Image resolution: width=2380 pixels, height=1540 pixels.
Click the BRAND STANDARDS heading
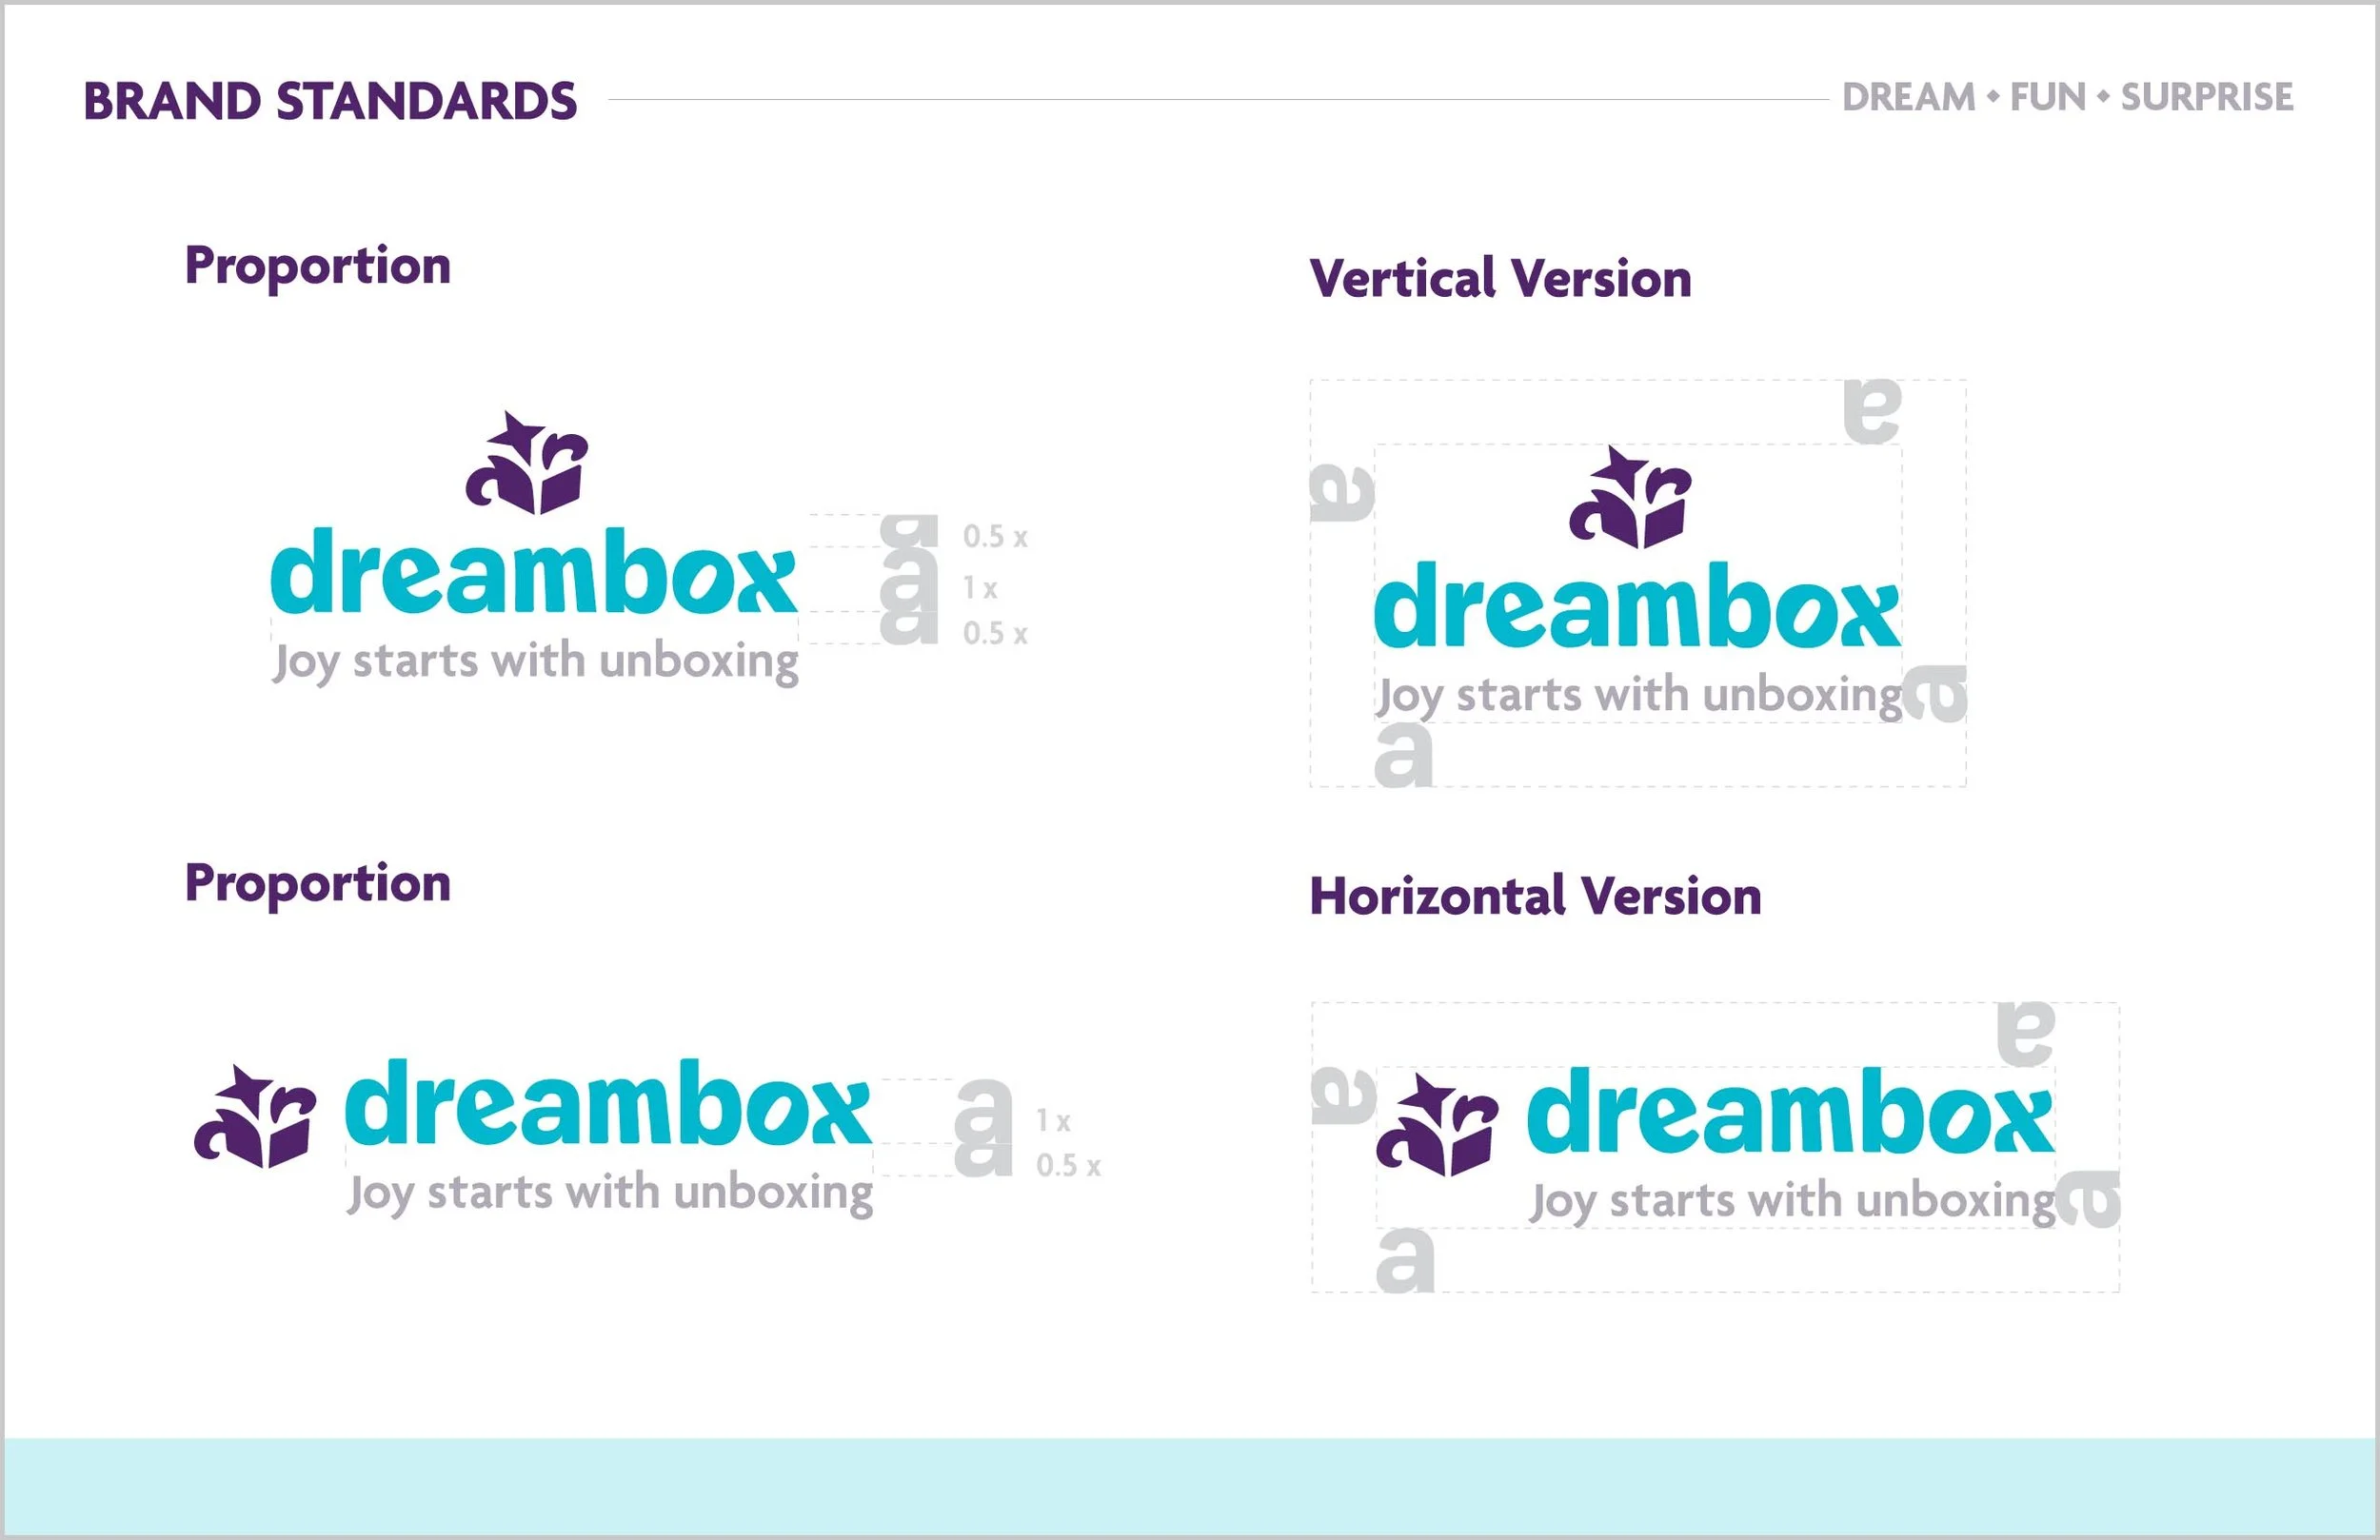point(330,101)
